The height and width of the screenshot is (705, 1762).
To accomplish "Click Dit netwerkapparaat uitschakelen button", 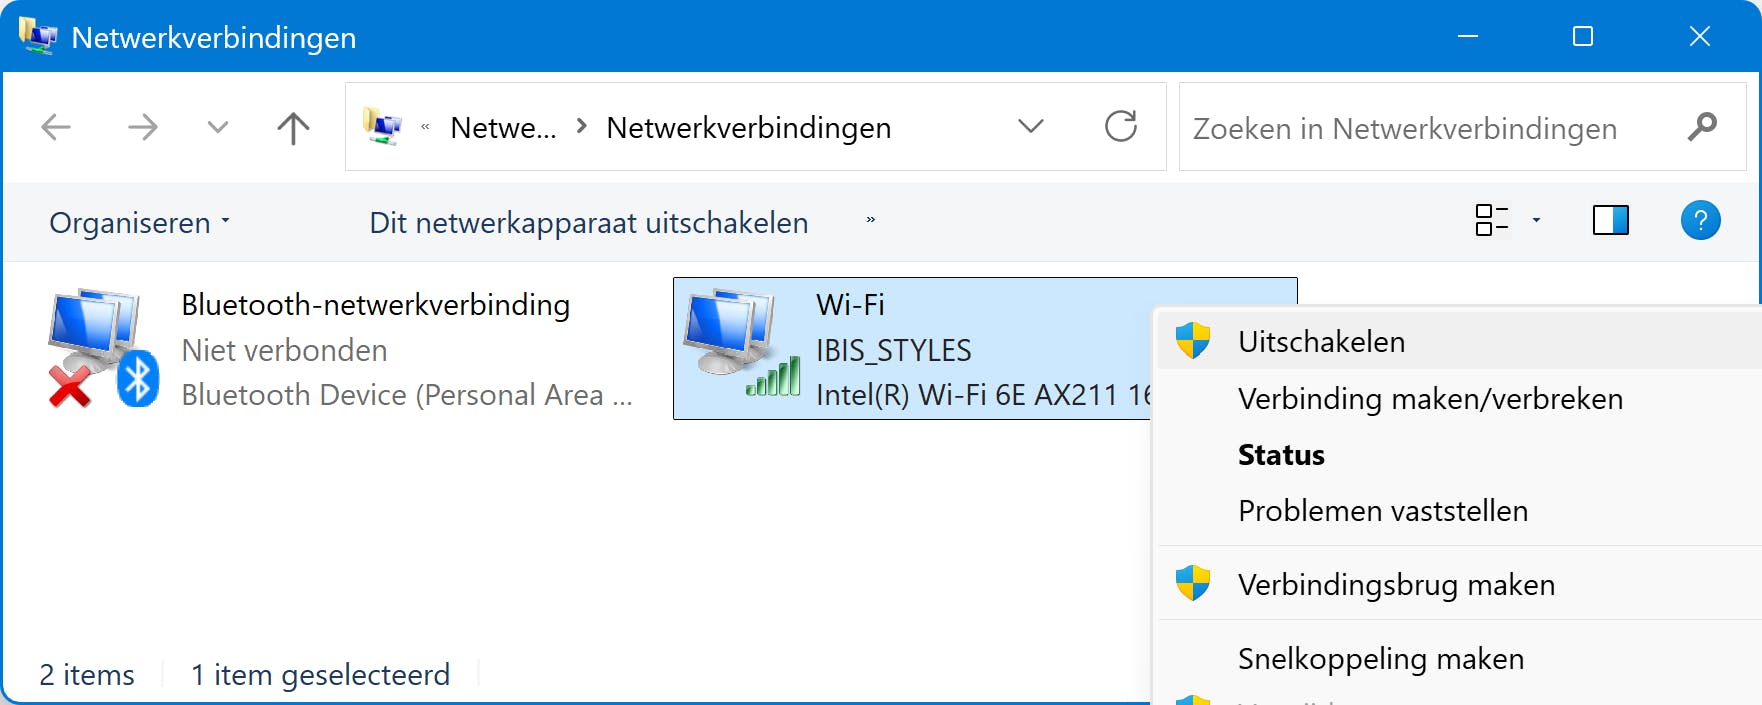I will (588, 222).
